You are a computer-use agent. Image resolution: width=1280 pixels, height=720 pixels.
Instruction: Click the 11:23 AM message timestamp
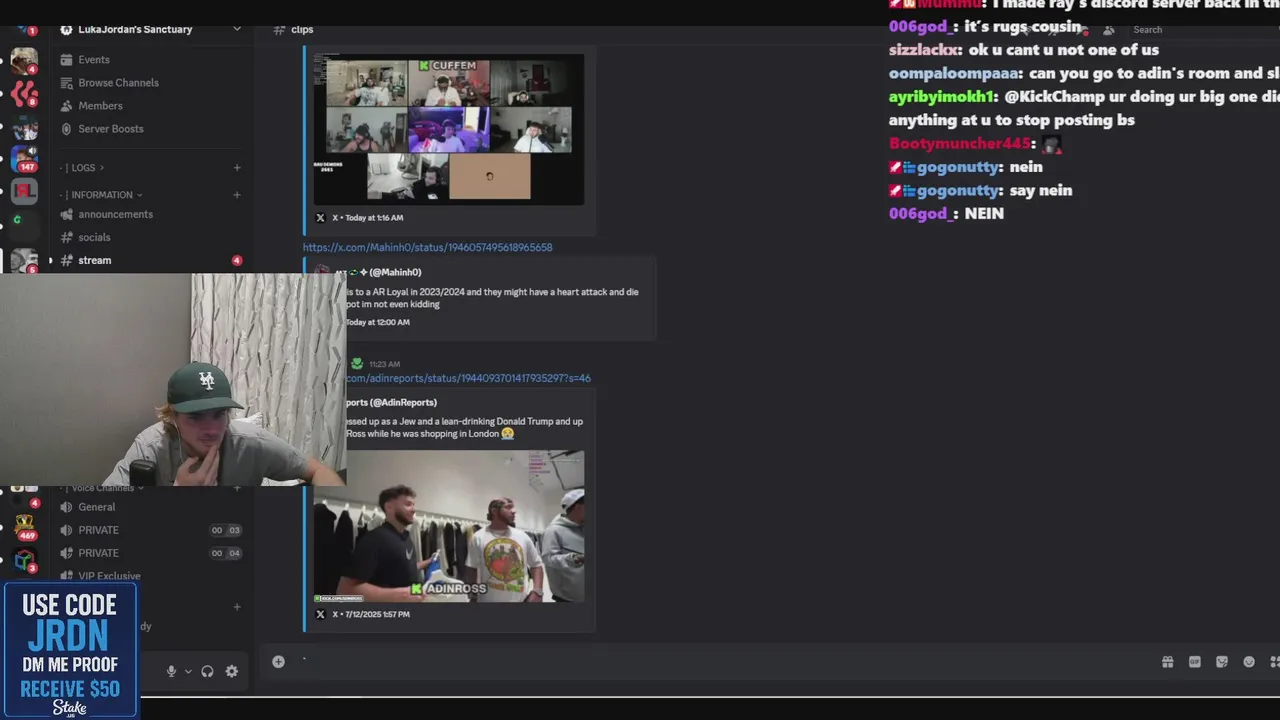384,364
